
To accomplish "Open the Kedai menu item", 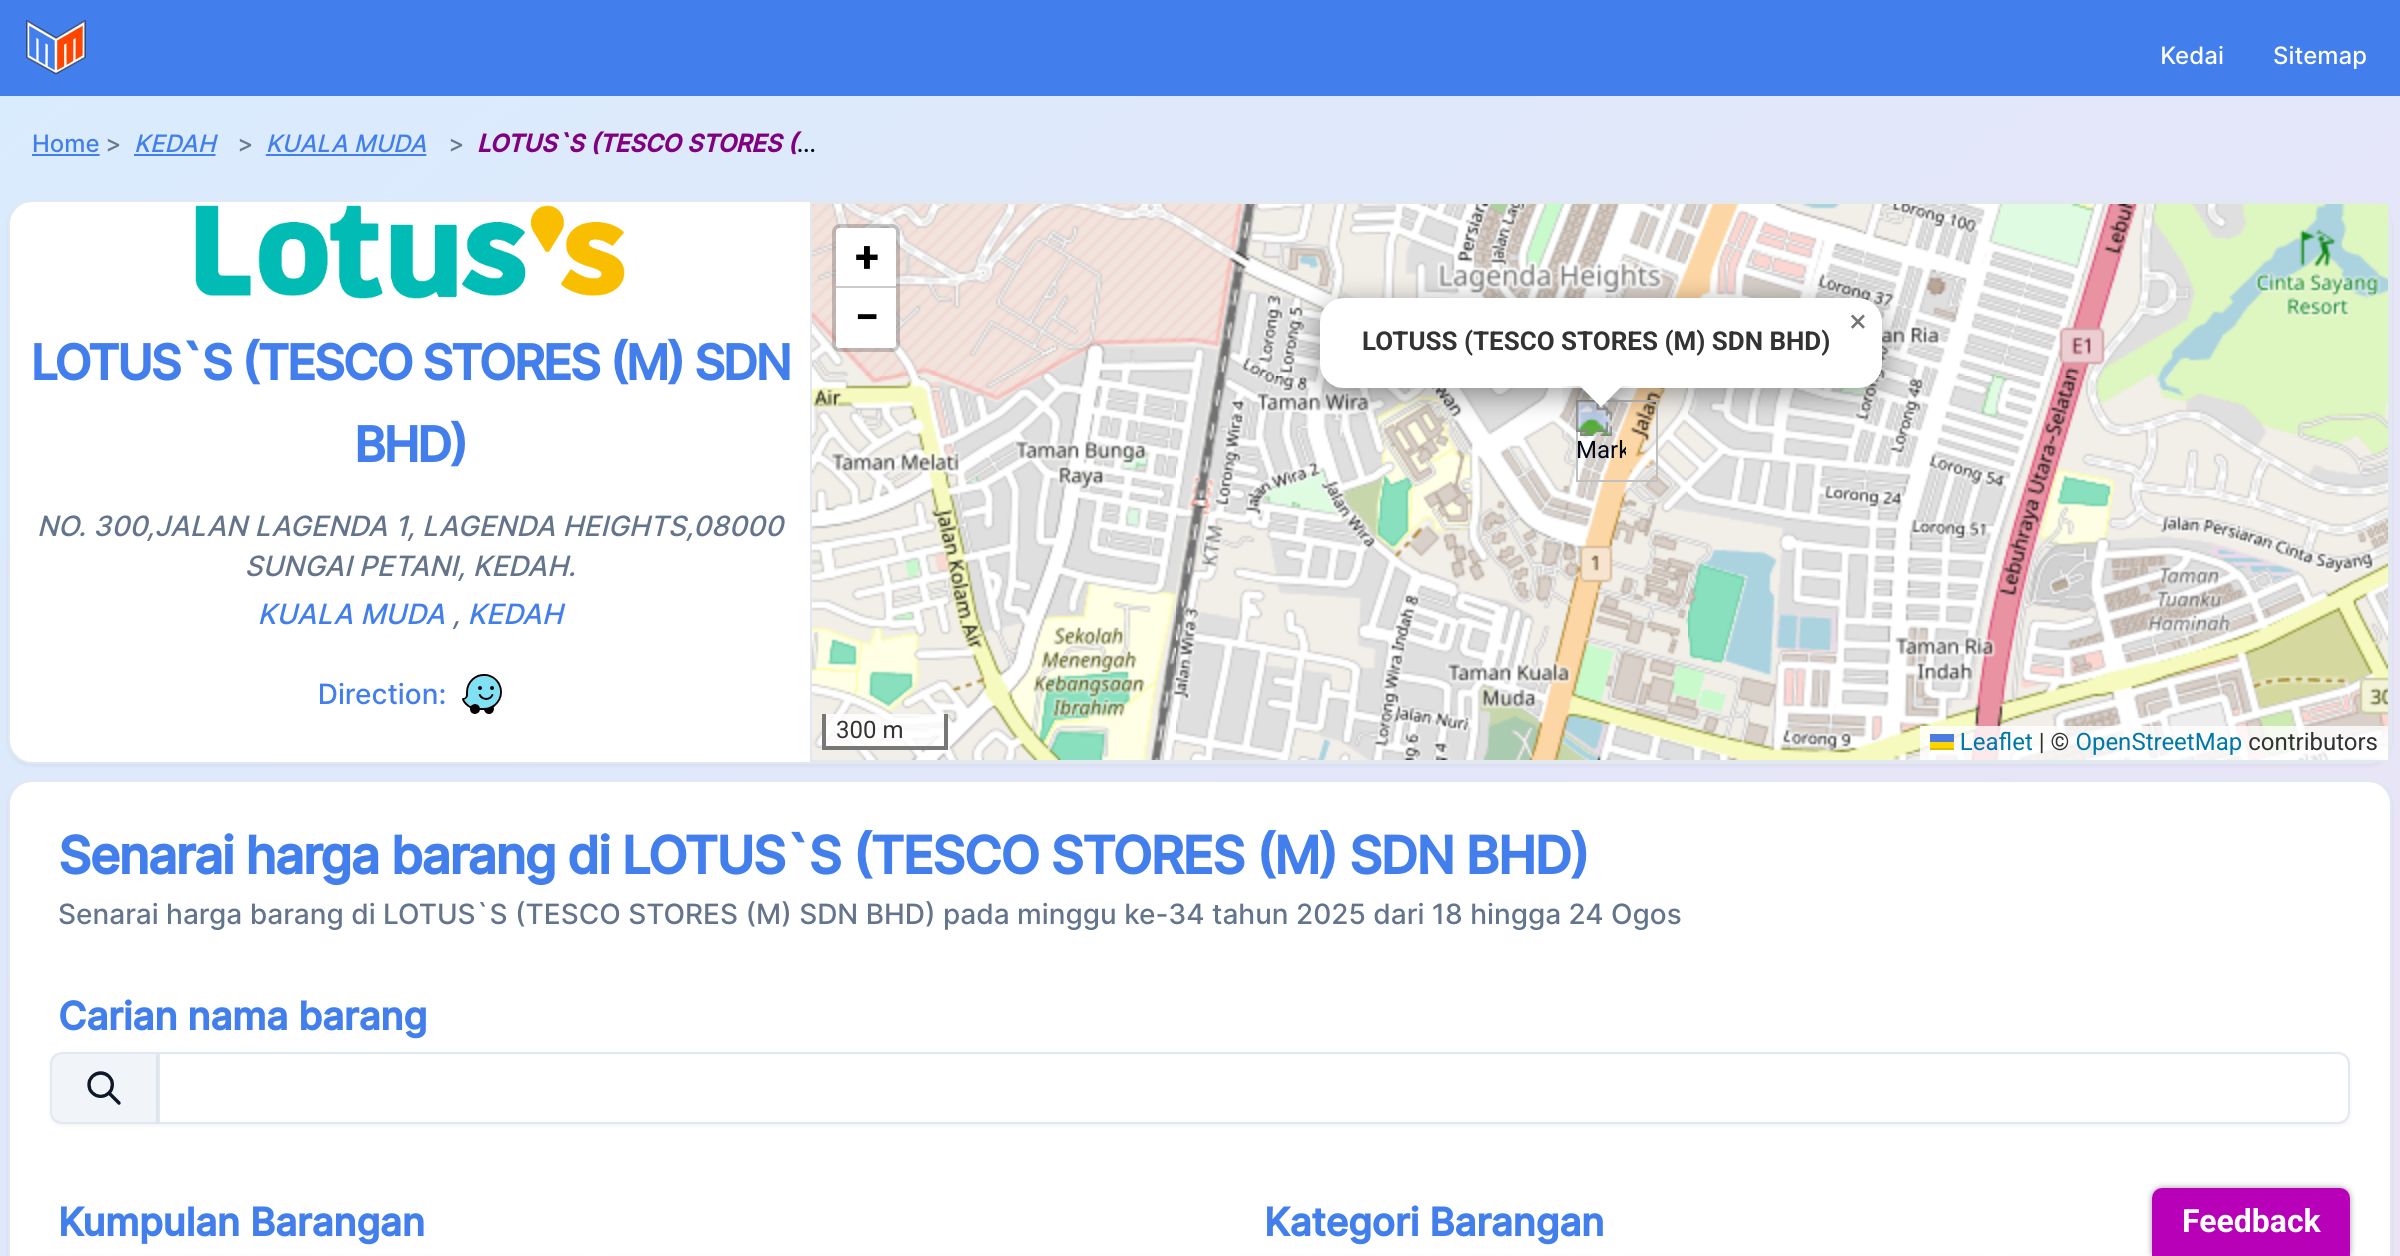I will click(x=2191, y=55).
